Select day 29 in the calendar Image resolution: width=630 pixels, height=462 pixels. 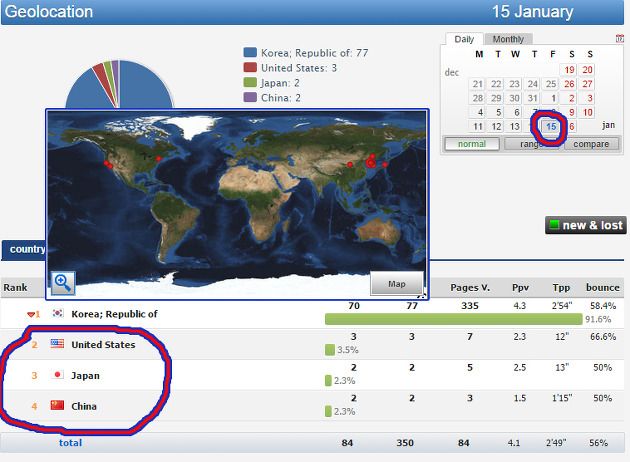(496, 98)
